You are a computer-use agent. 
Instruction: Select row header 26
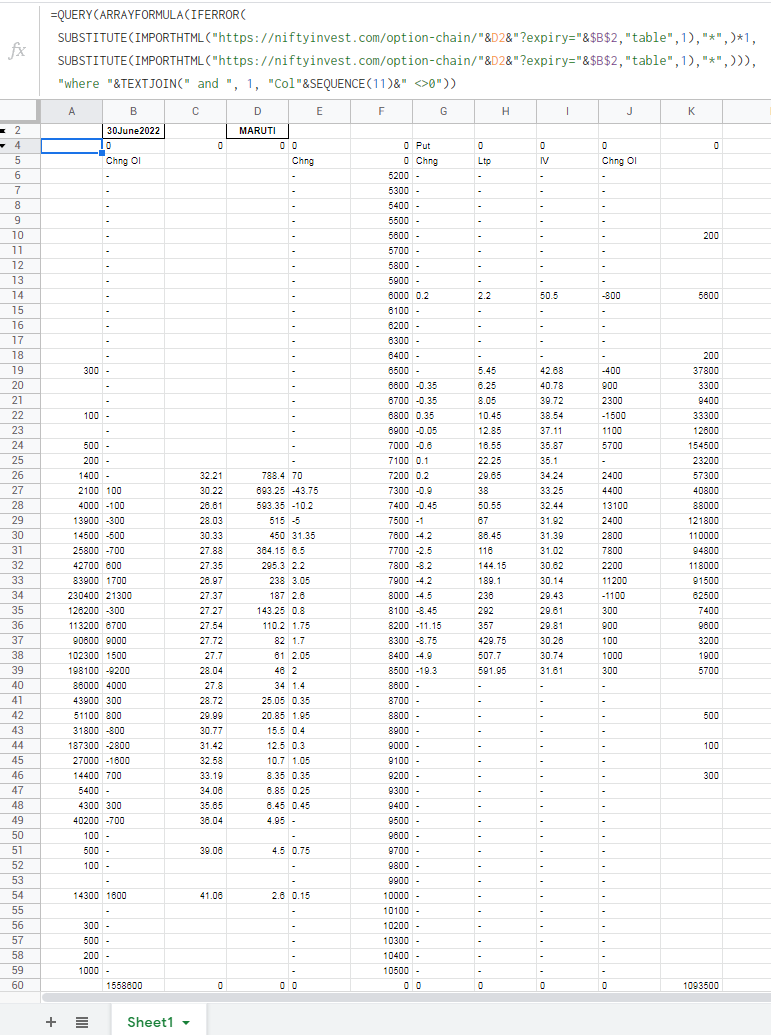pos(18,475)
